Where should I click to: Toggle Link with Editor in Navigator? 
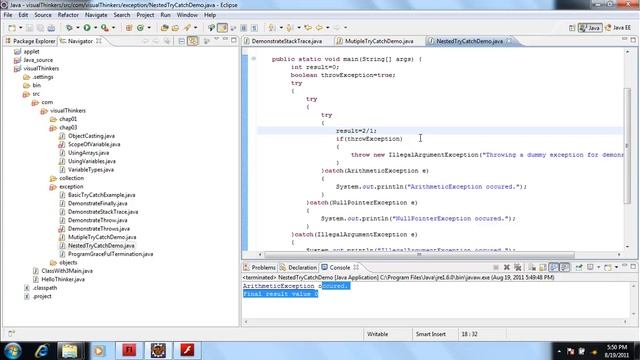click(x=193, y=41)
